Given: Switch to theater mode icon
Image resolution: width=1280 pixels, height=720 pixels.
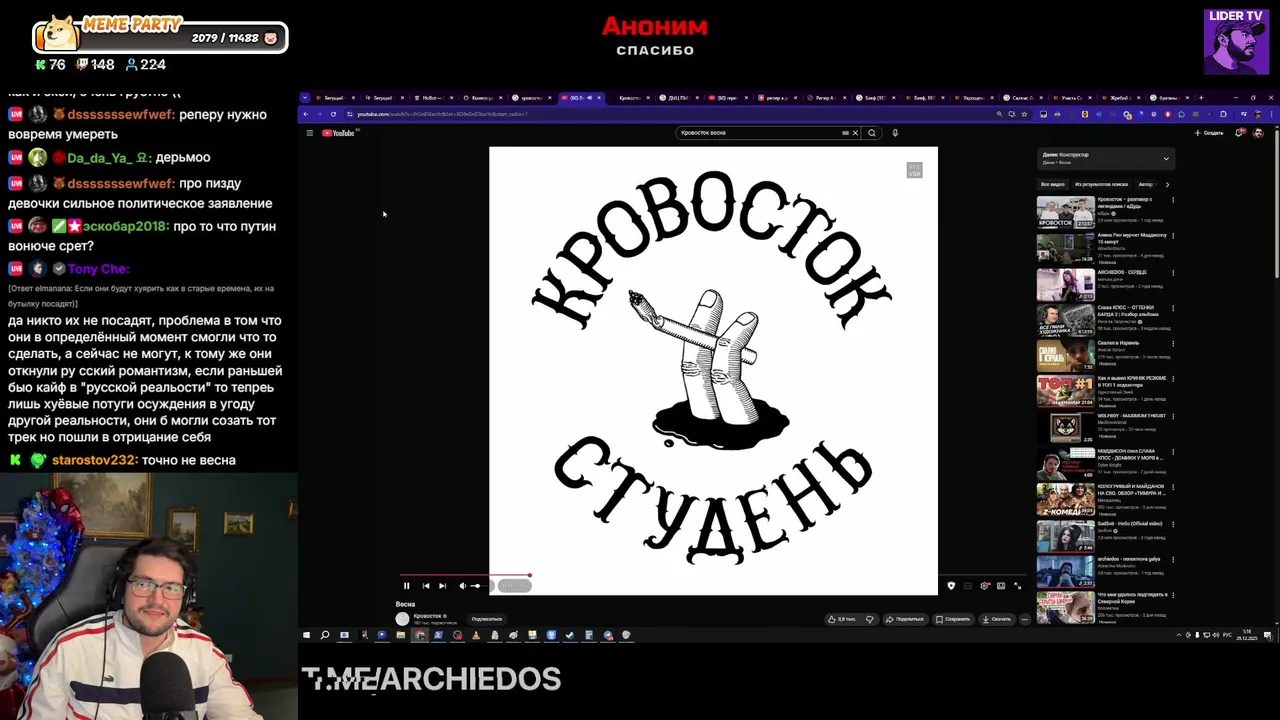Looking at the screenshot, I should [x=1001, y=586].
